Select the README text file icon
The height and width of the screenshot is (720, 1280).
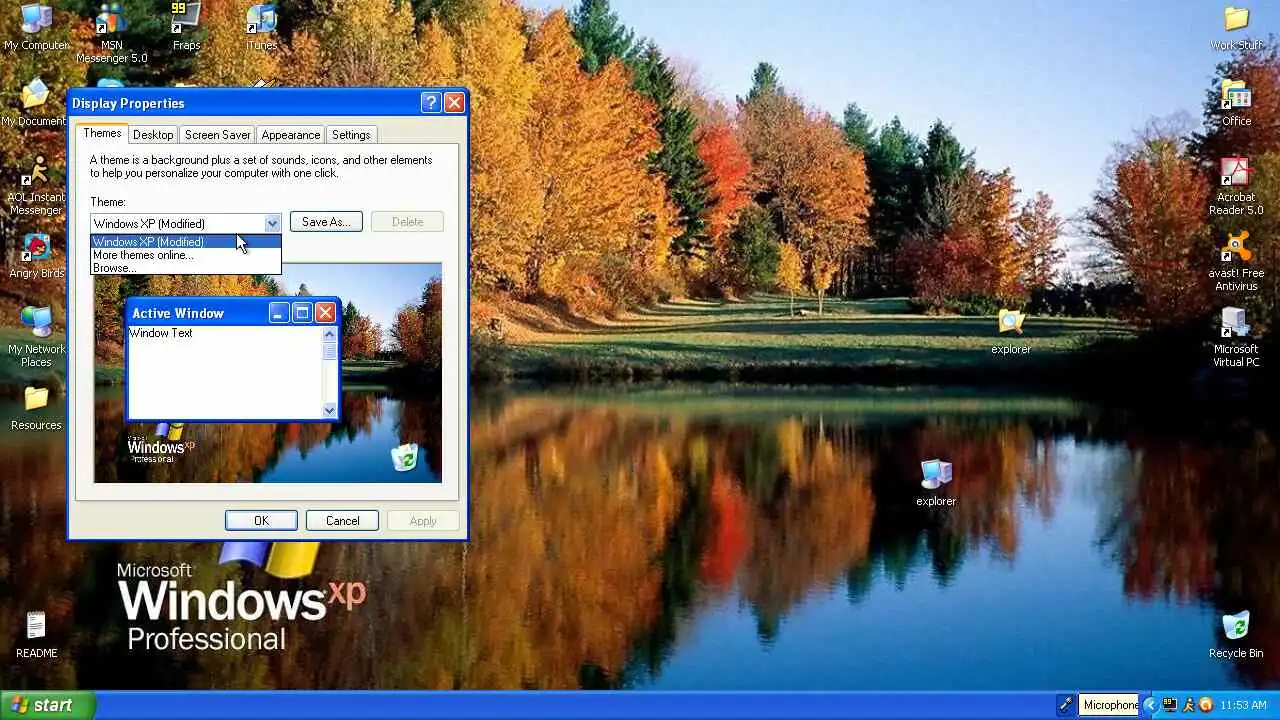coord(36,635)
